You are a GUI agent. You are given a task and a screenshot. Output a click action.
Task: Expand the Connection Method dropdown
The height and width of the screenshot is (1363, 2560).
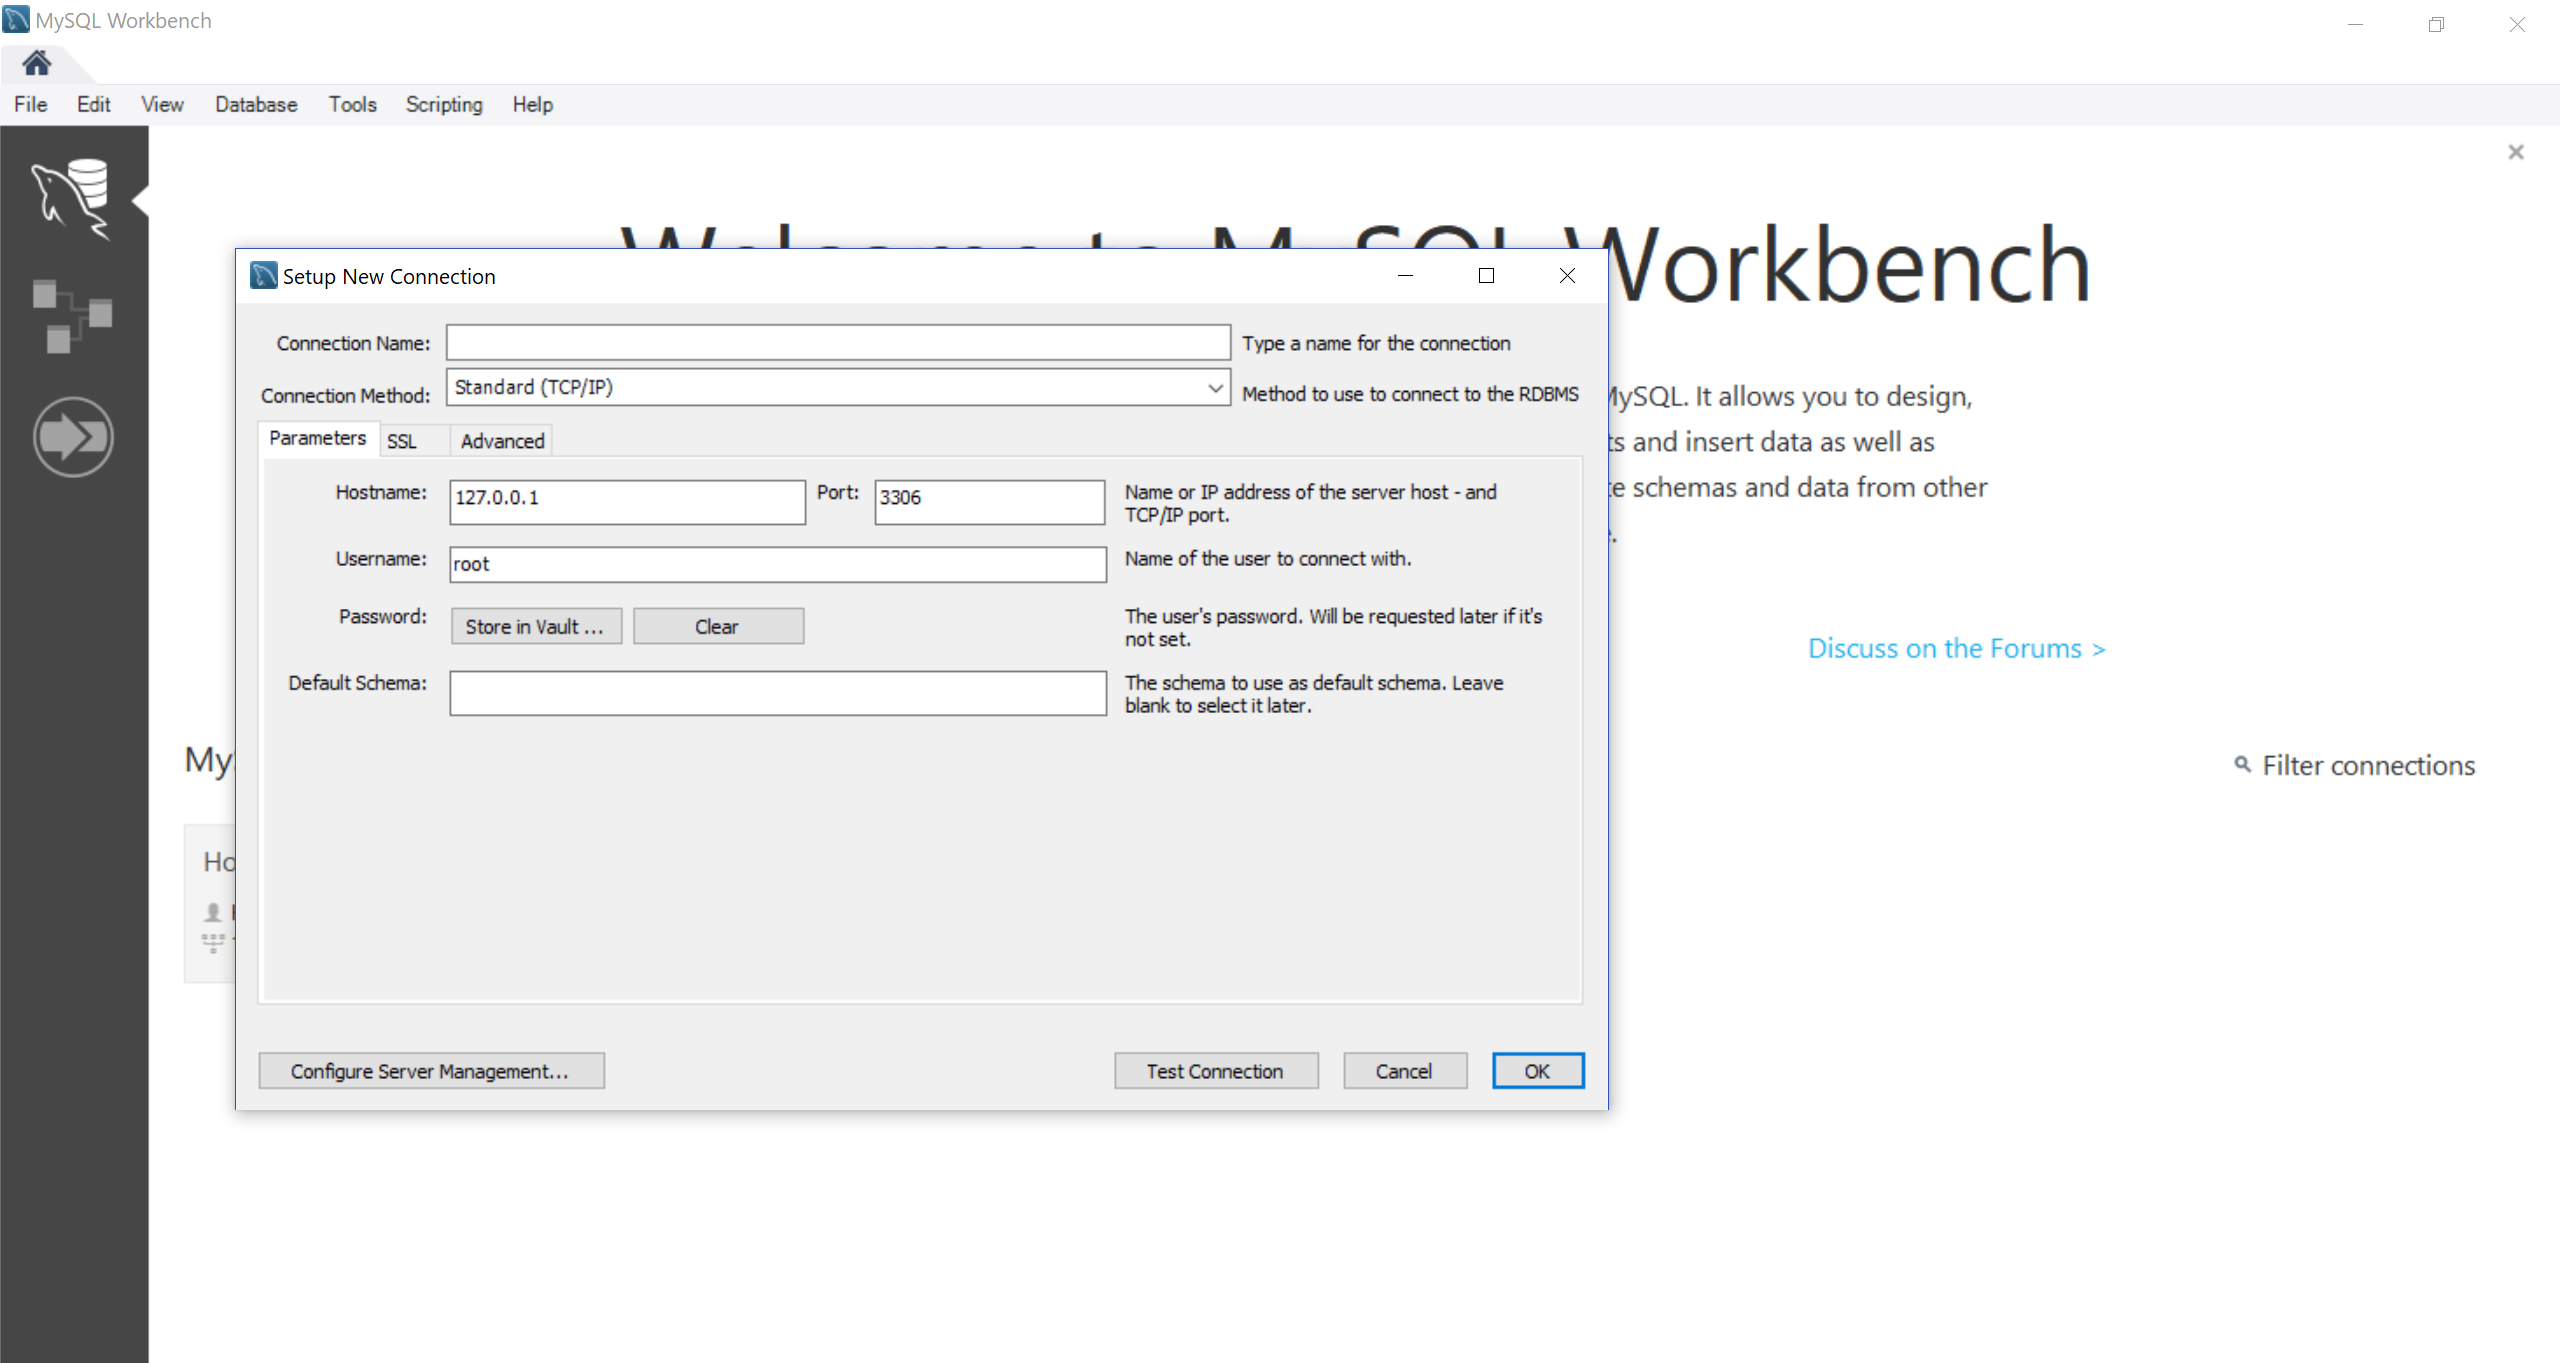point(1215,388)
